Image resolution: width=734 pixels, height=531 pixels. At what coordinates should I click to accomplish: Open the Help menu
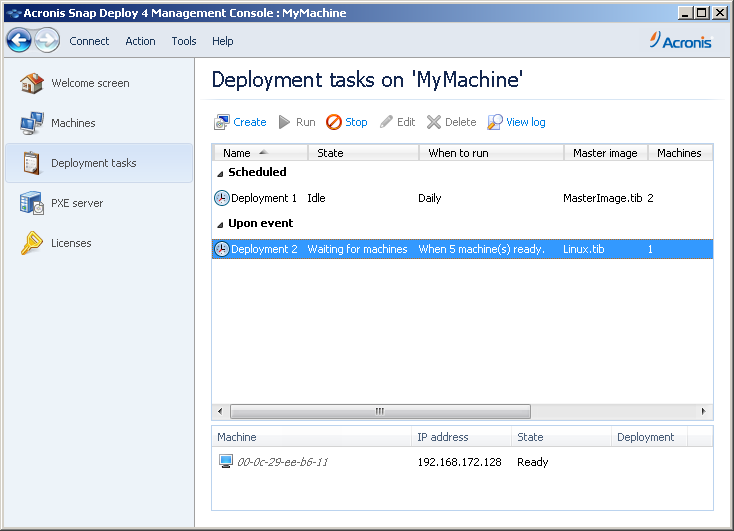point(222,41)
